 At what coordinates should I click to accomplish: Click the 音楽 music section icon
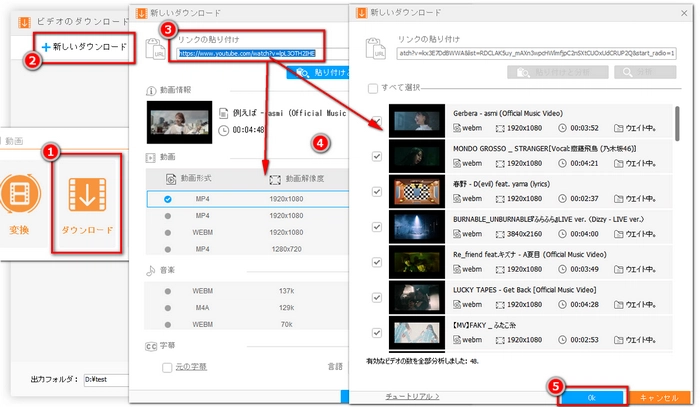(x=150, y=269)
